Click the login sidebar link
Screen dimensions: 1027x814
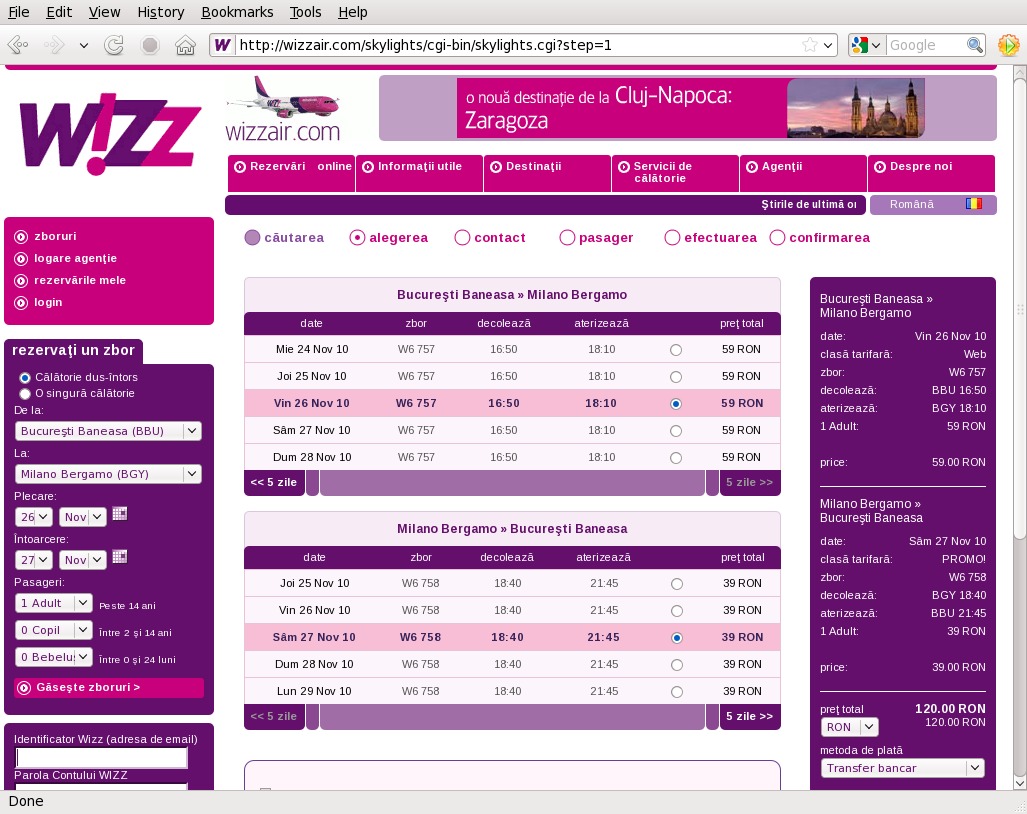(48, 303)
